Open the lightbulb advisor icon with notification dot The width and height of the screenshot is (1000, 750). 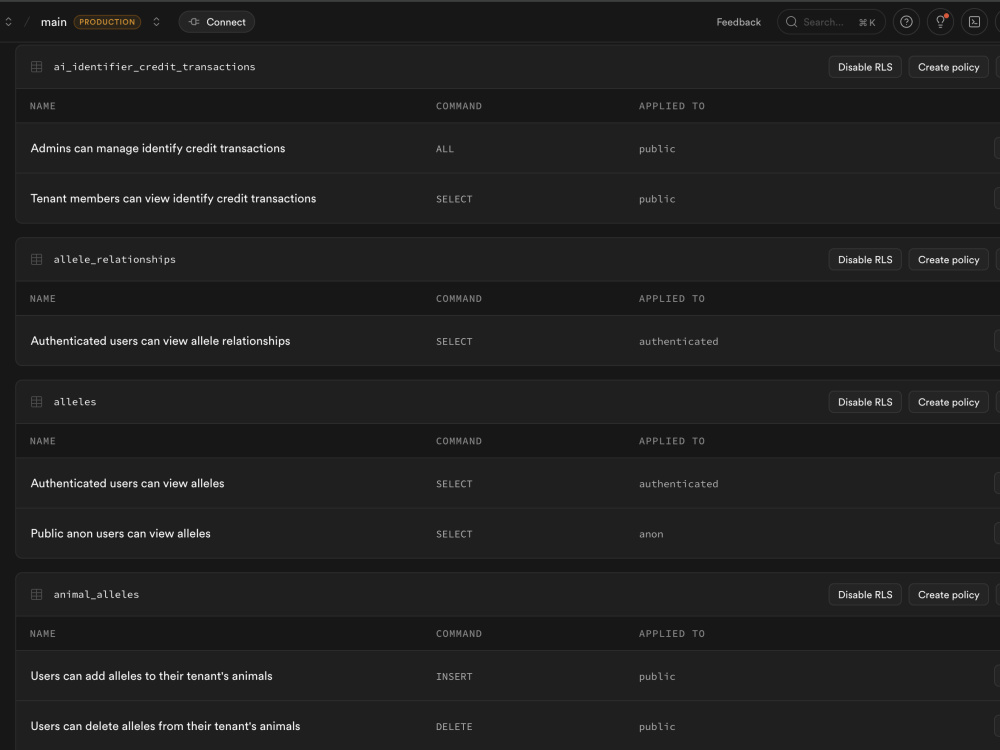click(940, 22)
